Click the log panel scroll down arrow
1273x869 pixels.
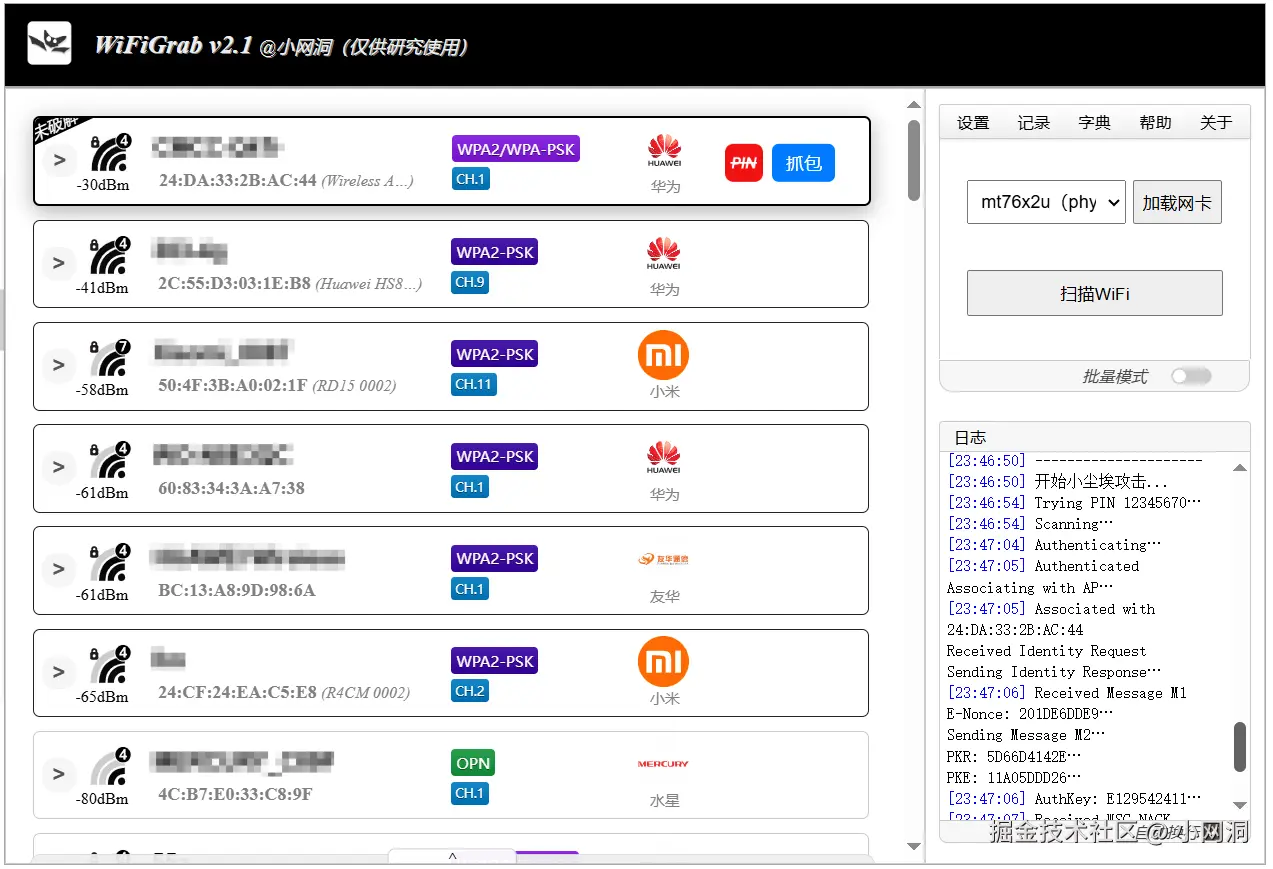(1240, 805)
